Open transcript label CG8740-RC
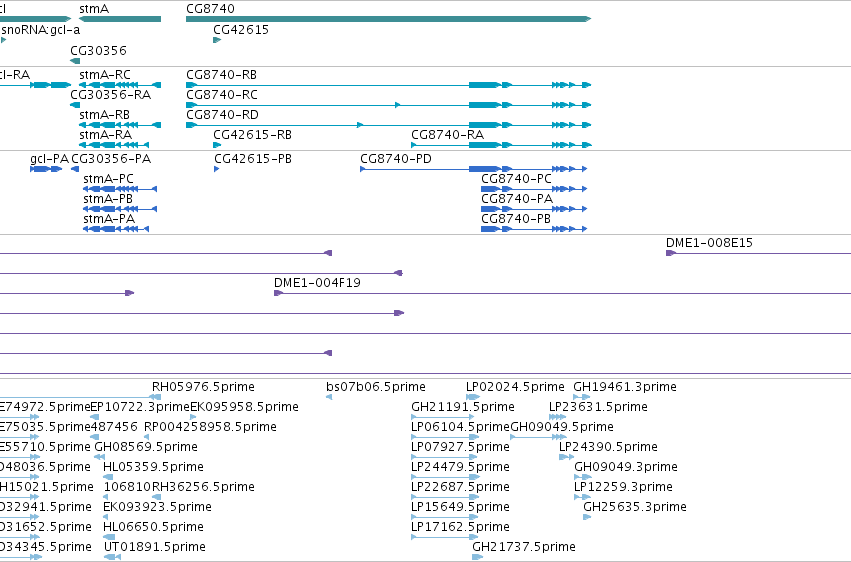 [222, 95]
